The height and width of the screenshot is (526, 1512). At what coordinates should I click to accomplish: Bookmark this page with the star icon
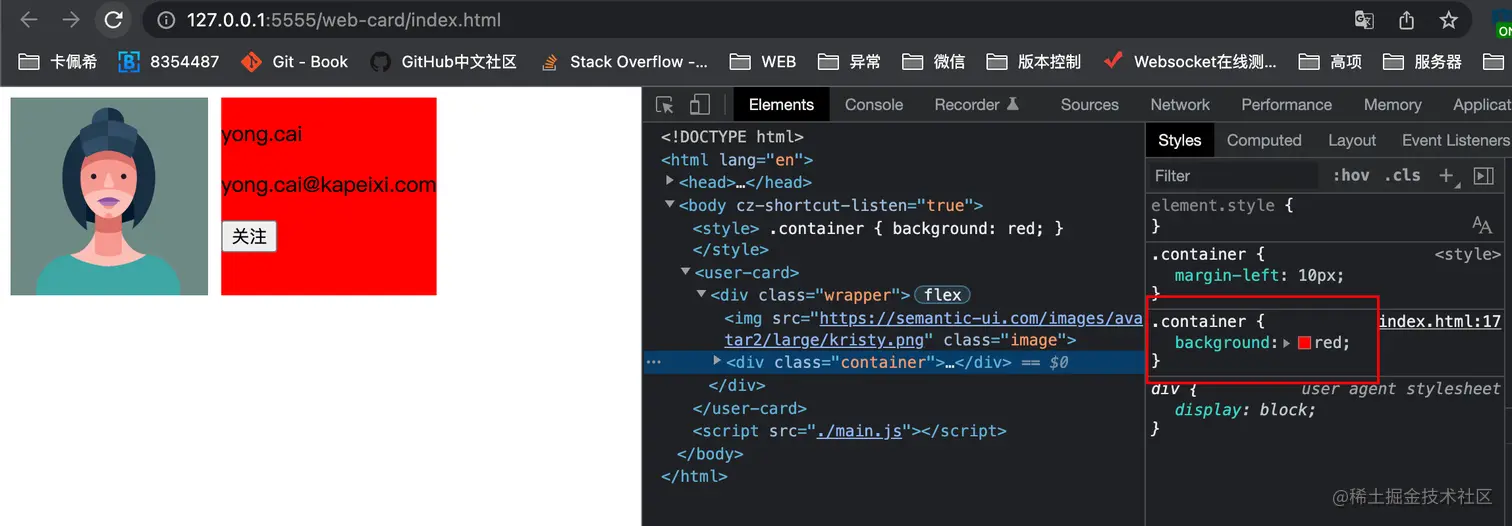[x=1448, y=20]
